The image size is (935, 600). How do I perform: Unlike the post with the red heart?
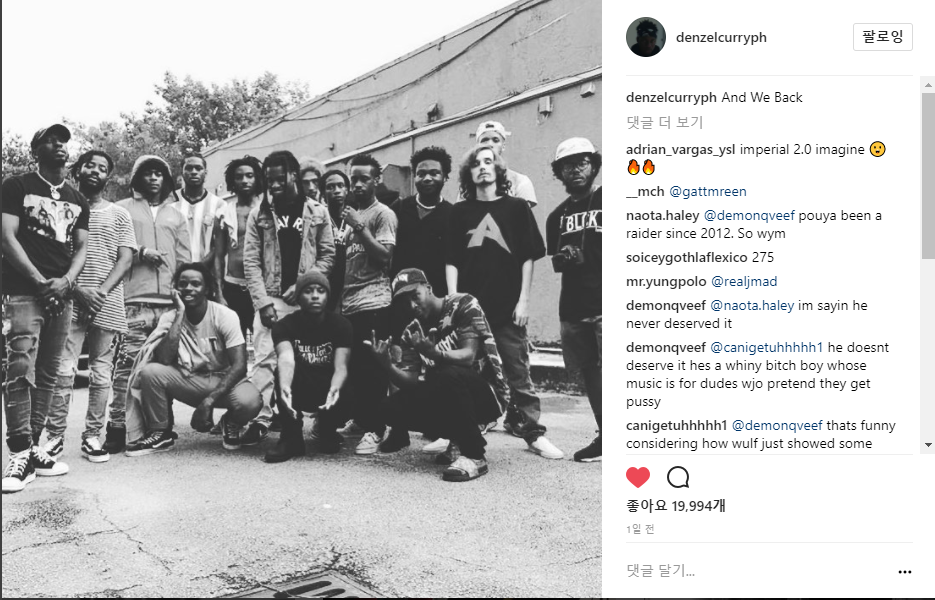pyautogui.click(x=637, y=477)
